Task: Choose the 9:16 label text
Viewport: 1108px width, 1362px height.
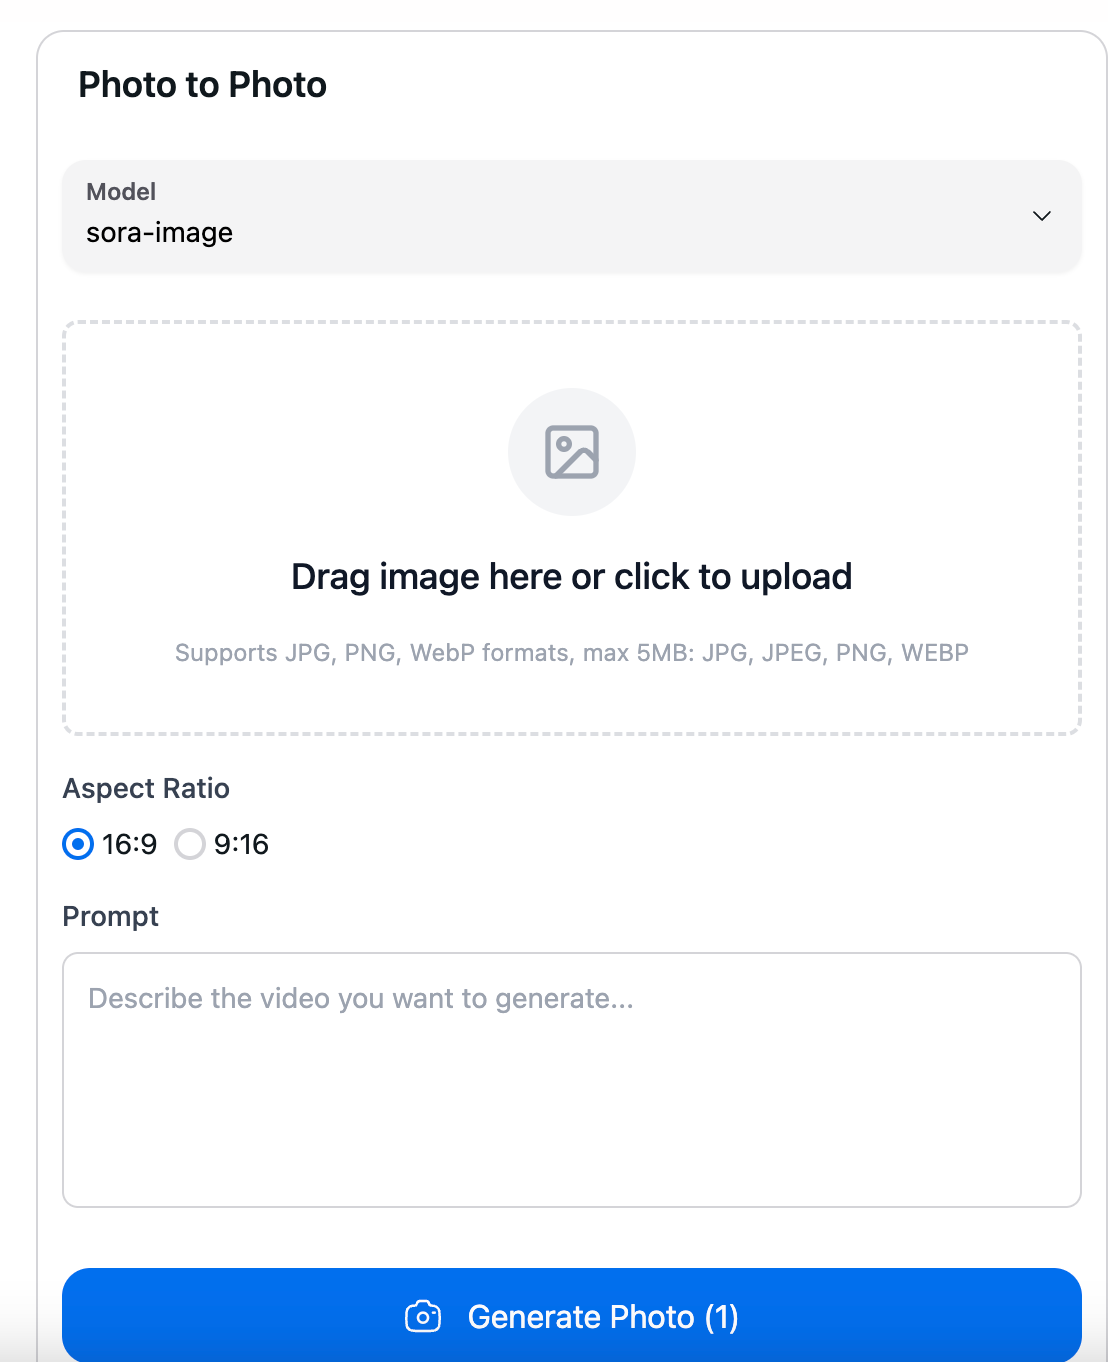Action: coord(241,844)
